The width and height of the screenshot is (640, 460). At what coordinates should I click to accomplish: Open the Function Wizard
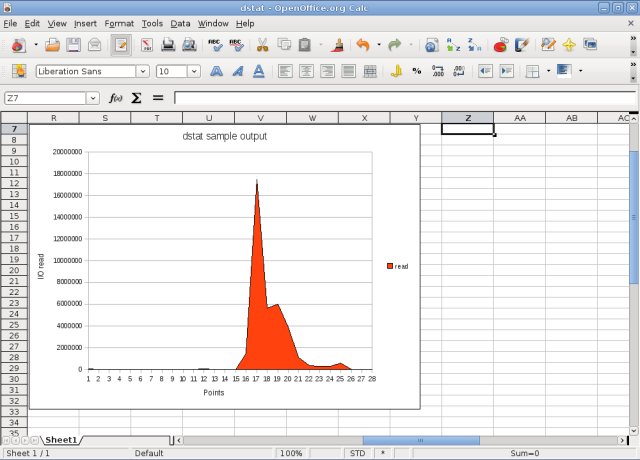click(116, 98)
